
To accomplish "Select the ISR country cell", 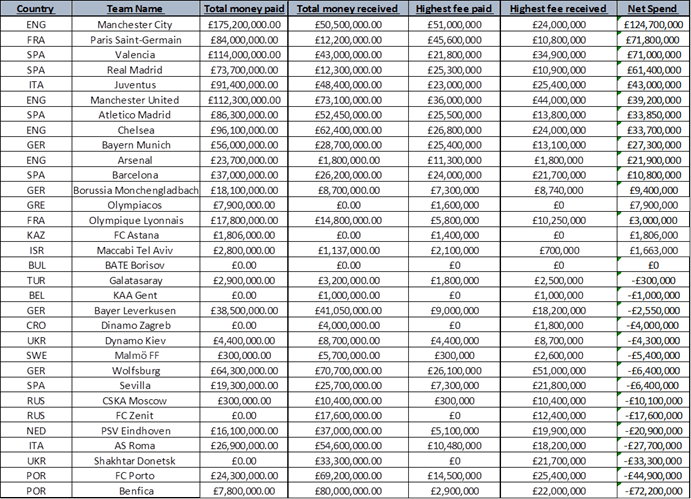I will (x=36, y=250).
